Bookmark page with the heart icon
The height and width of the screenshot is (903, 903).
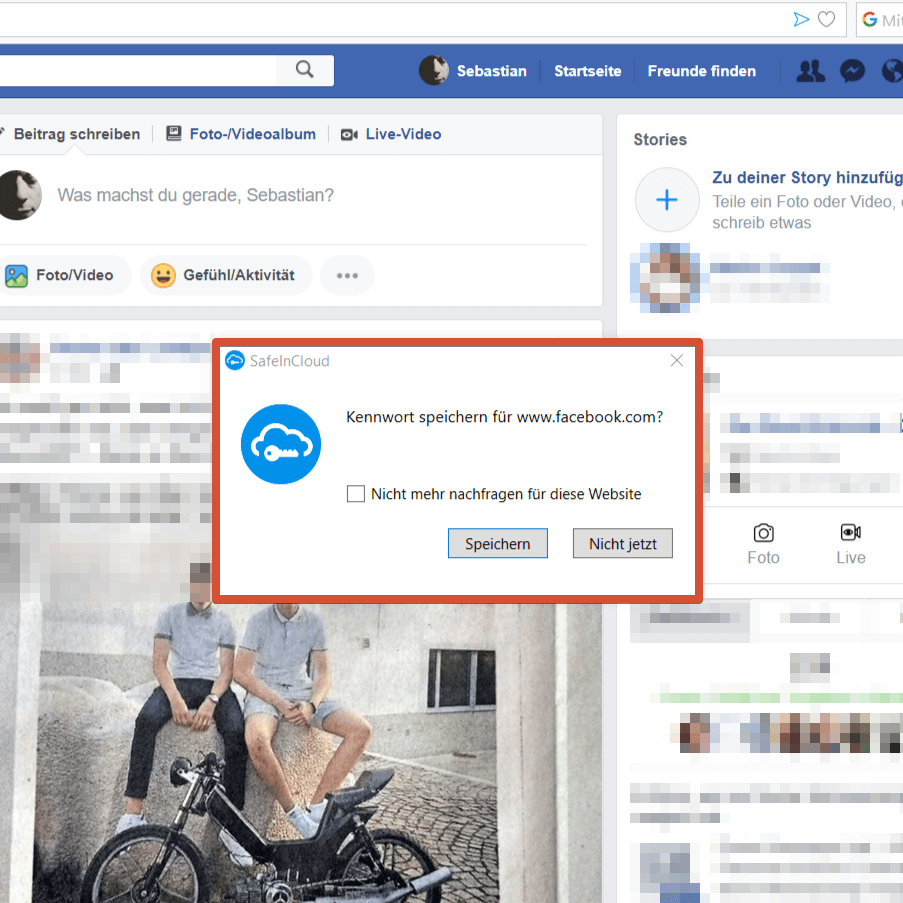point(826,19)
